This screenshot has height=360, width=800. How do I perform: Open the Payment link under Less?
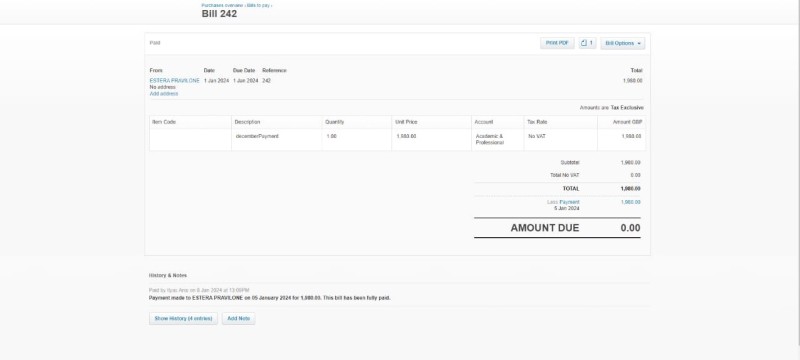[x=569, y=202]
